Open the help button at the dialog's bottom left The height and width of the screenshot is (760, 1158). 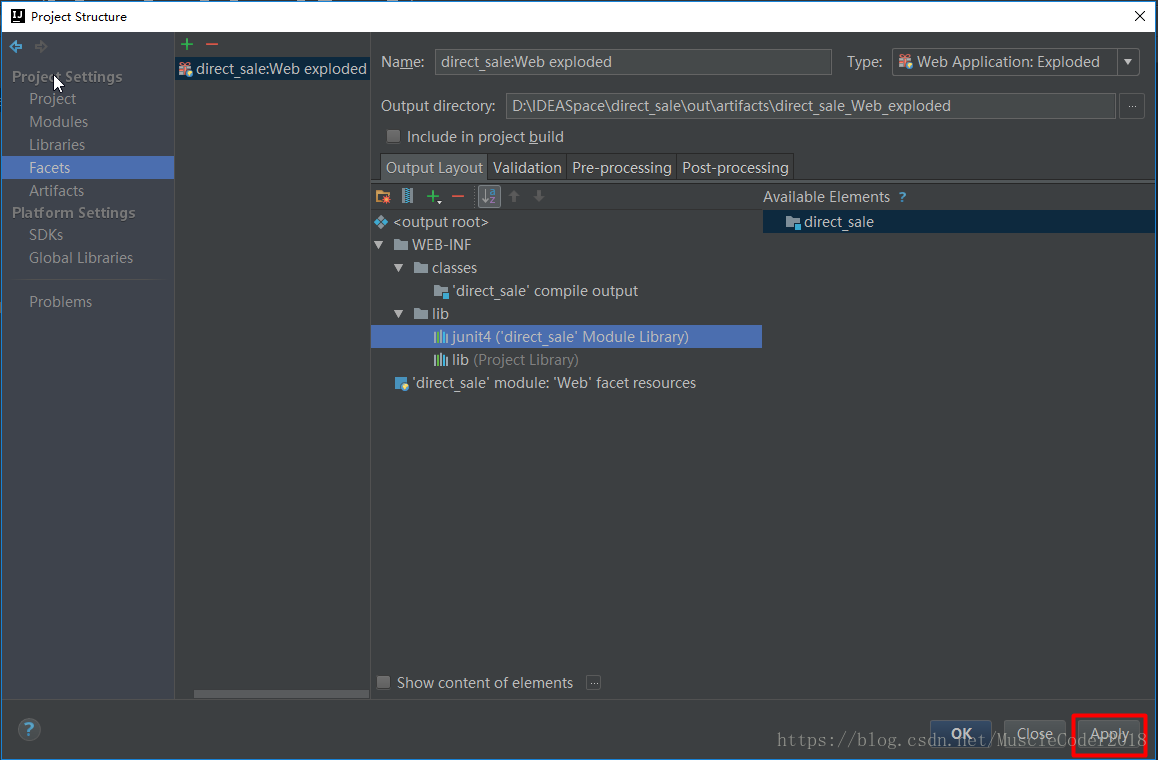pyautogui.click(x=29, y=730)
